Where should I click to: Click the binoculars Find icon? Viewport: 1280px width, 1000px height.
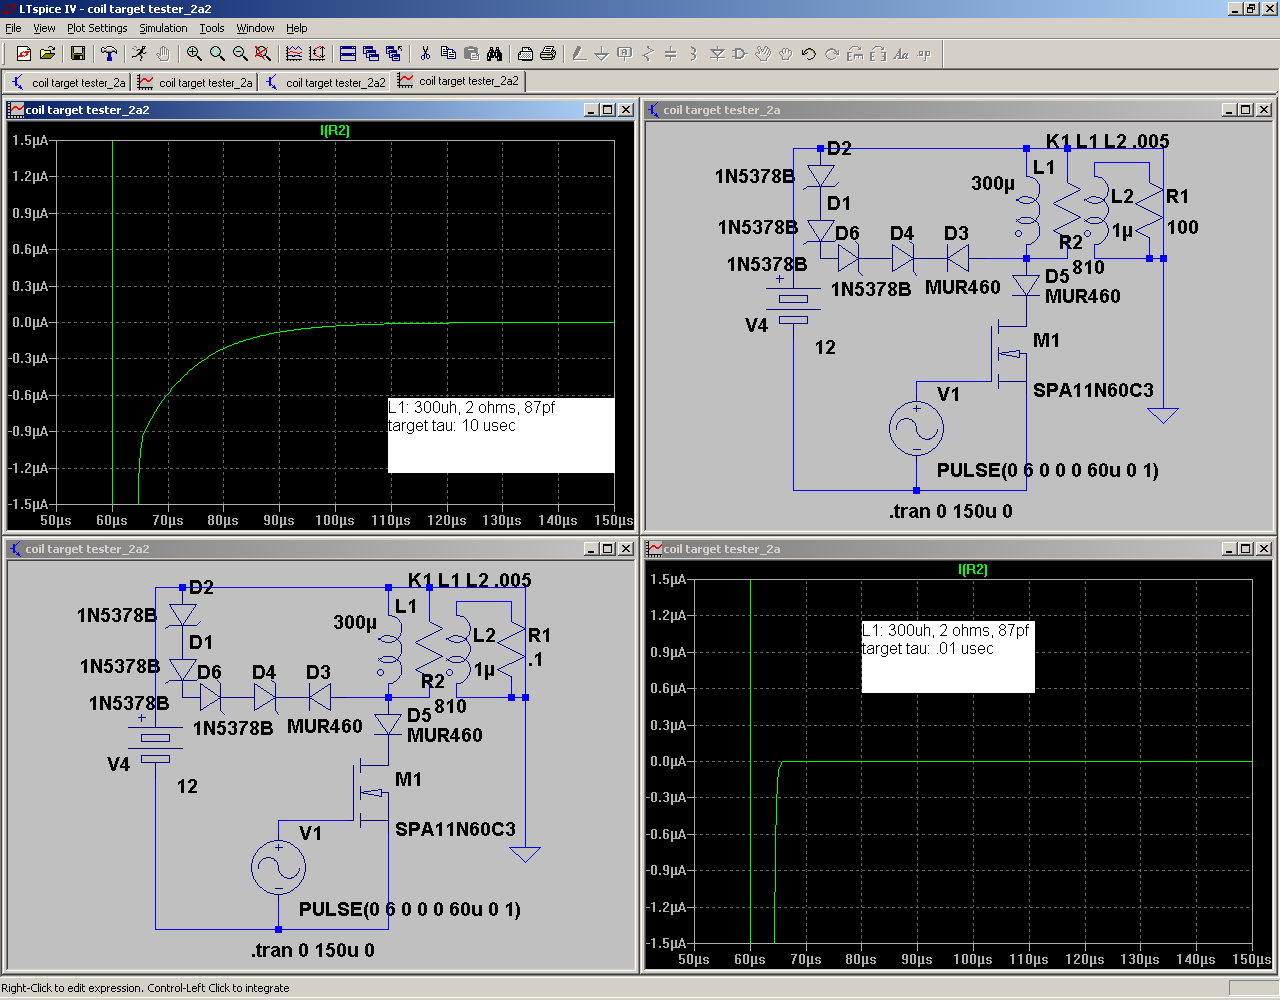coord(494,54)
